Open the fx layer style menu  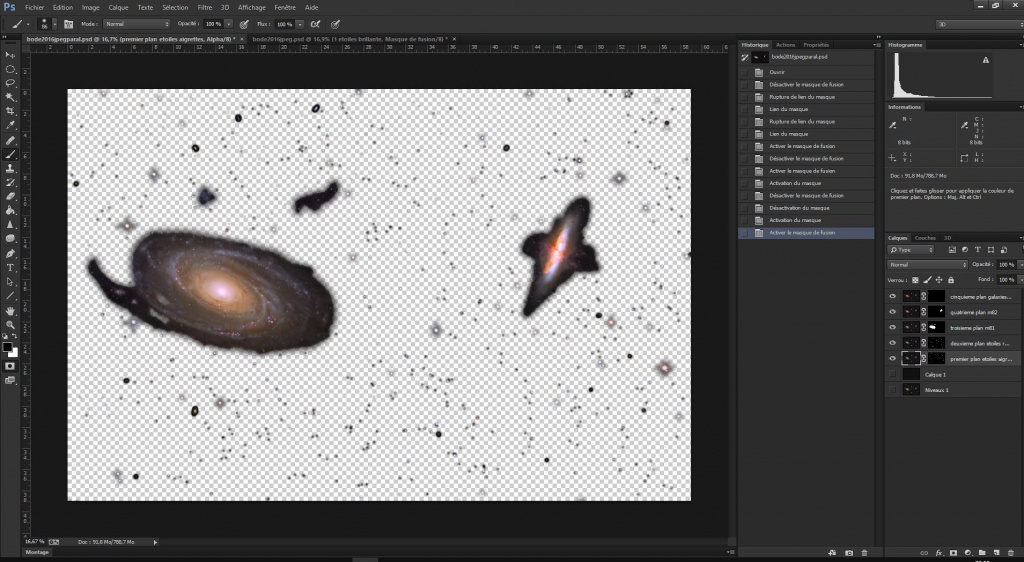pyautogui.click(x=938, y=553)
